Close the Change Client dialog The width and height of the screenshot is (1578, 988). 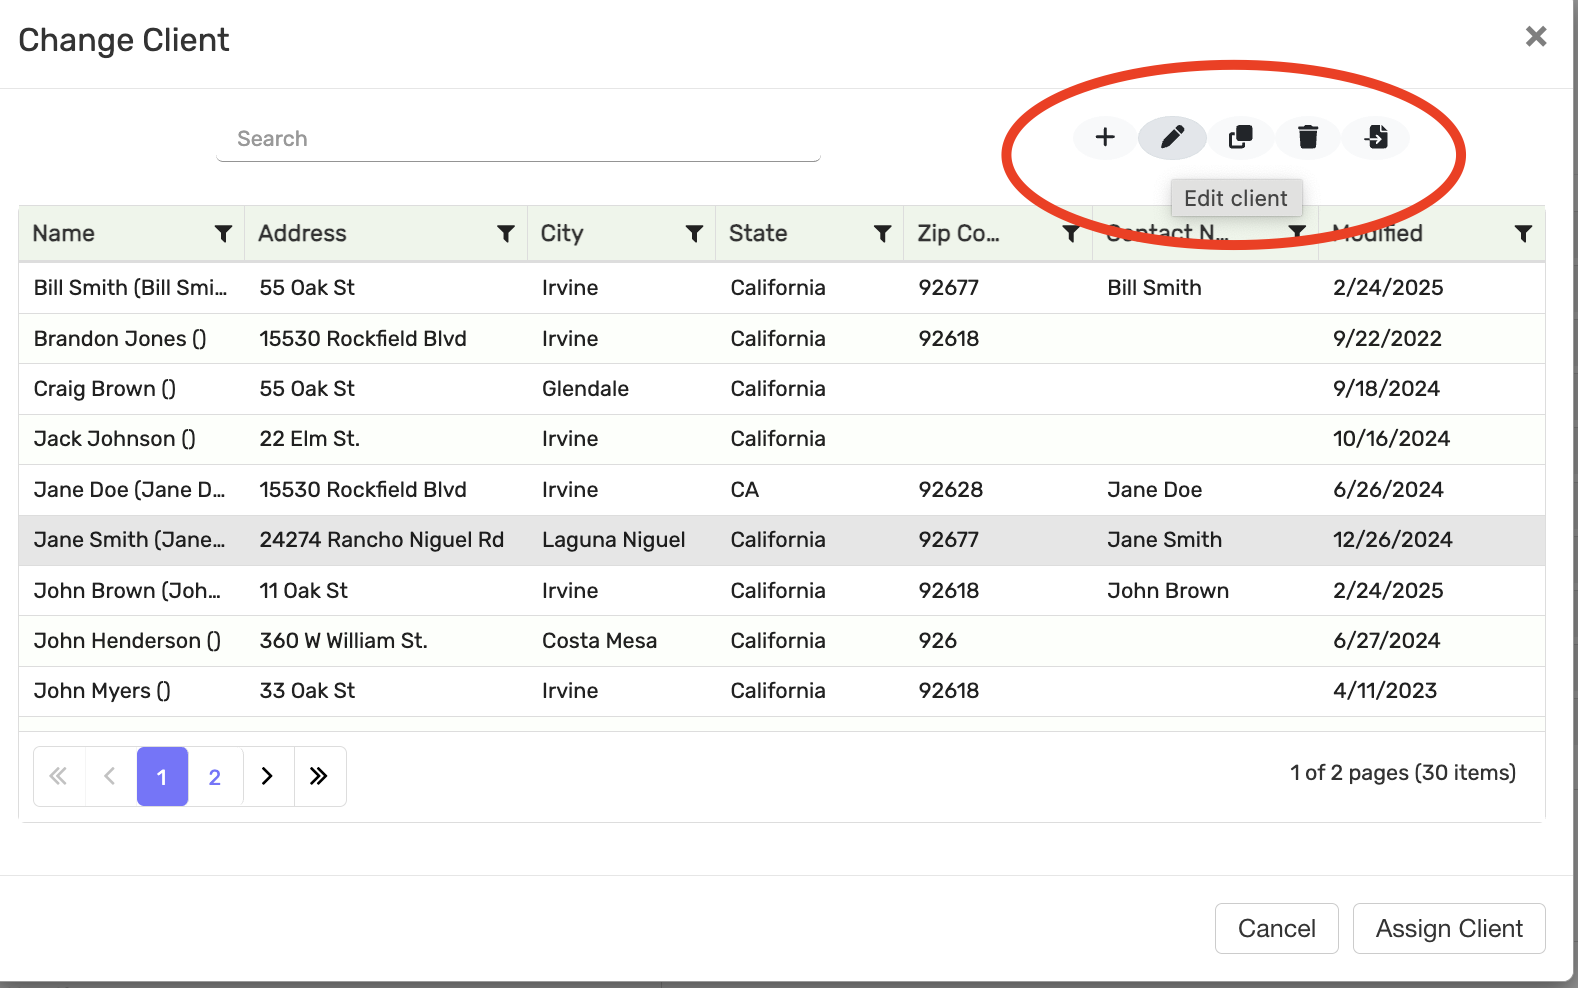(x=1536, y=37)
